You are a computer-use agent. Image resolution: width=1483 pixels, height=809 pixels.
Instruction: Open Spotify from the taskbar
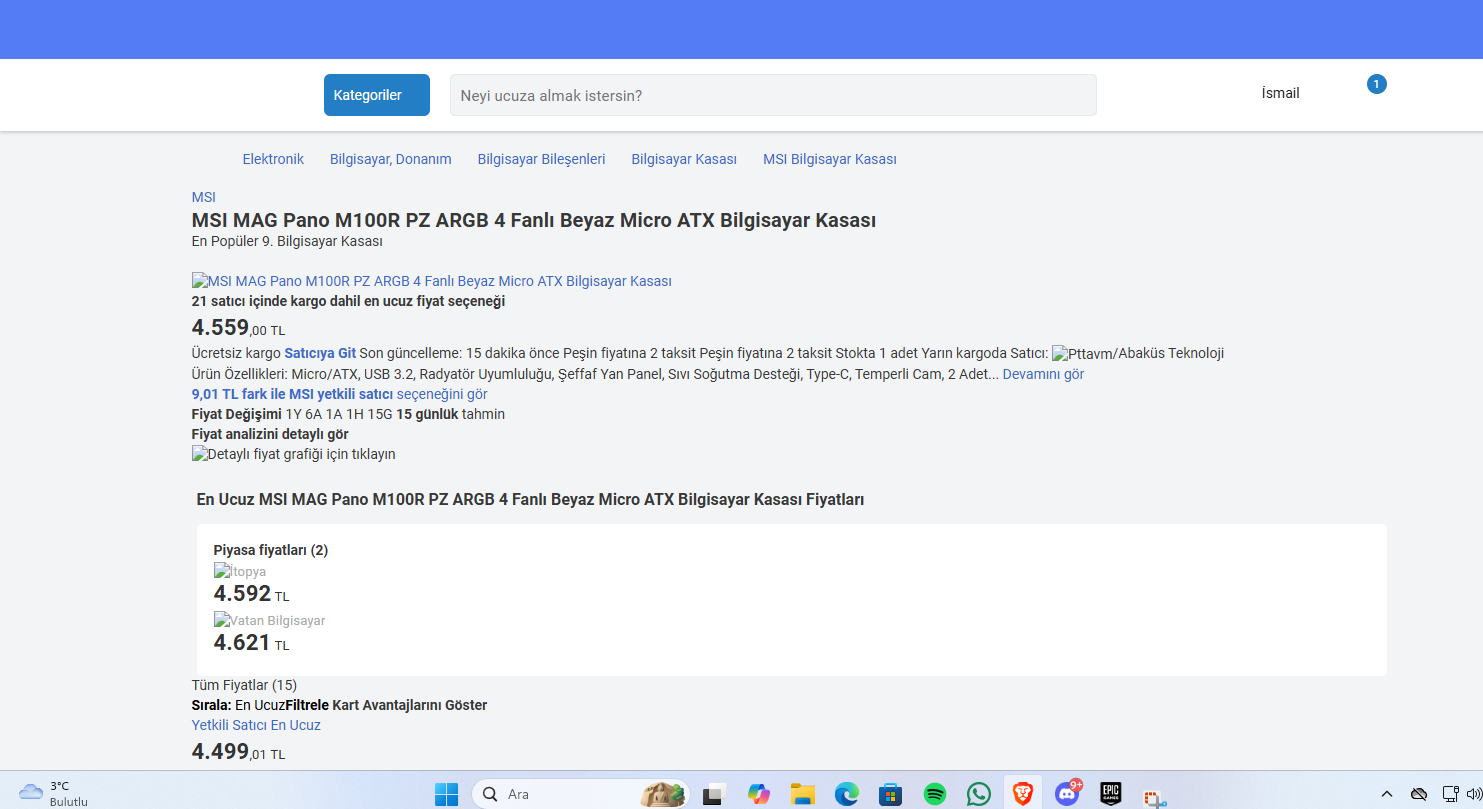click(x=935, y=794)
